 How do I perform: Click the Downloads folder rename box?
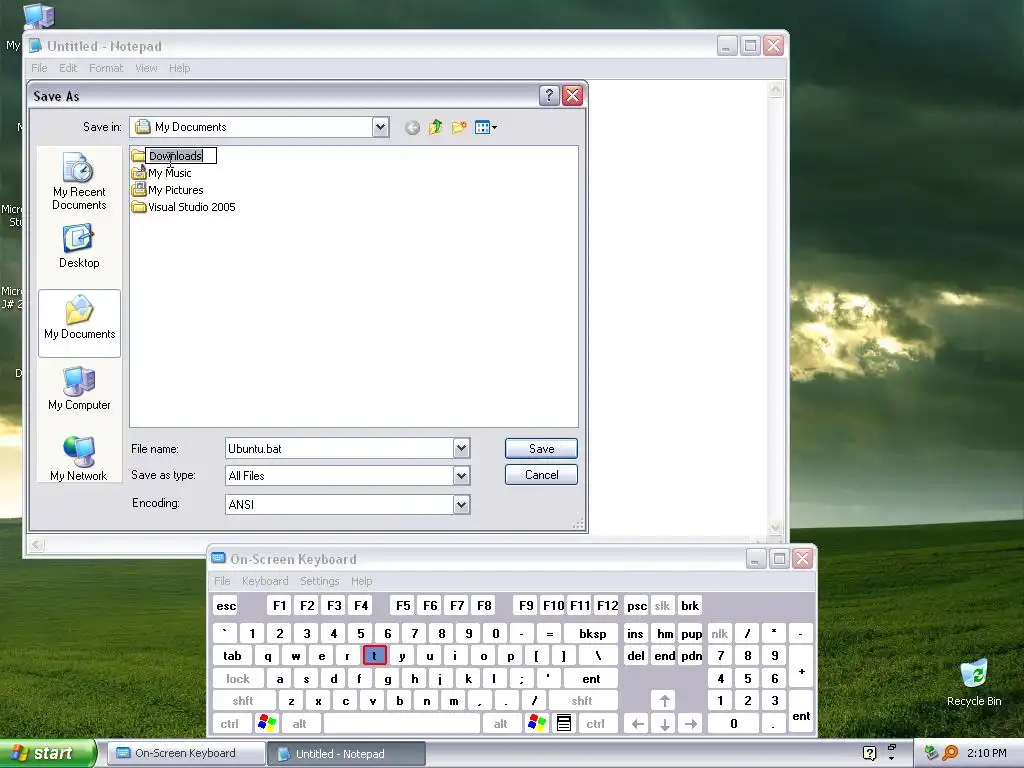[x=181, y=156]
